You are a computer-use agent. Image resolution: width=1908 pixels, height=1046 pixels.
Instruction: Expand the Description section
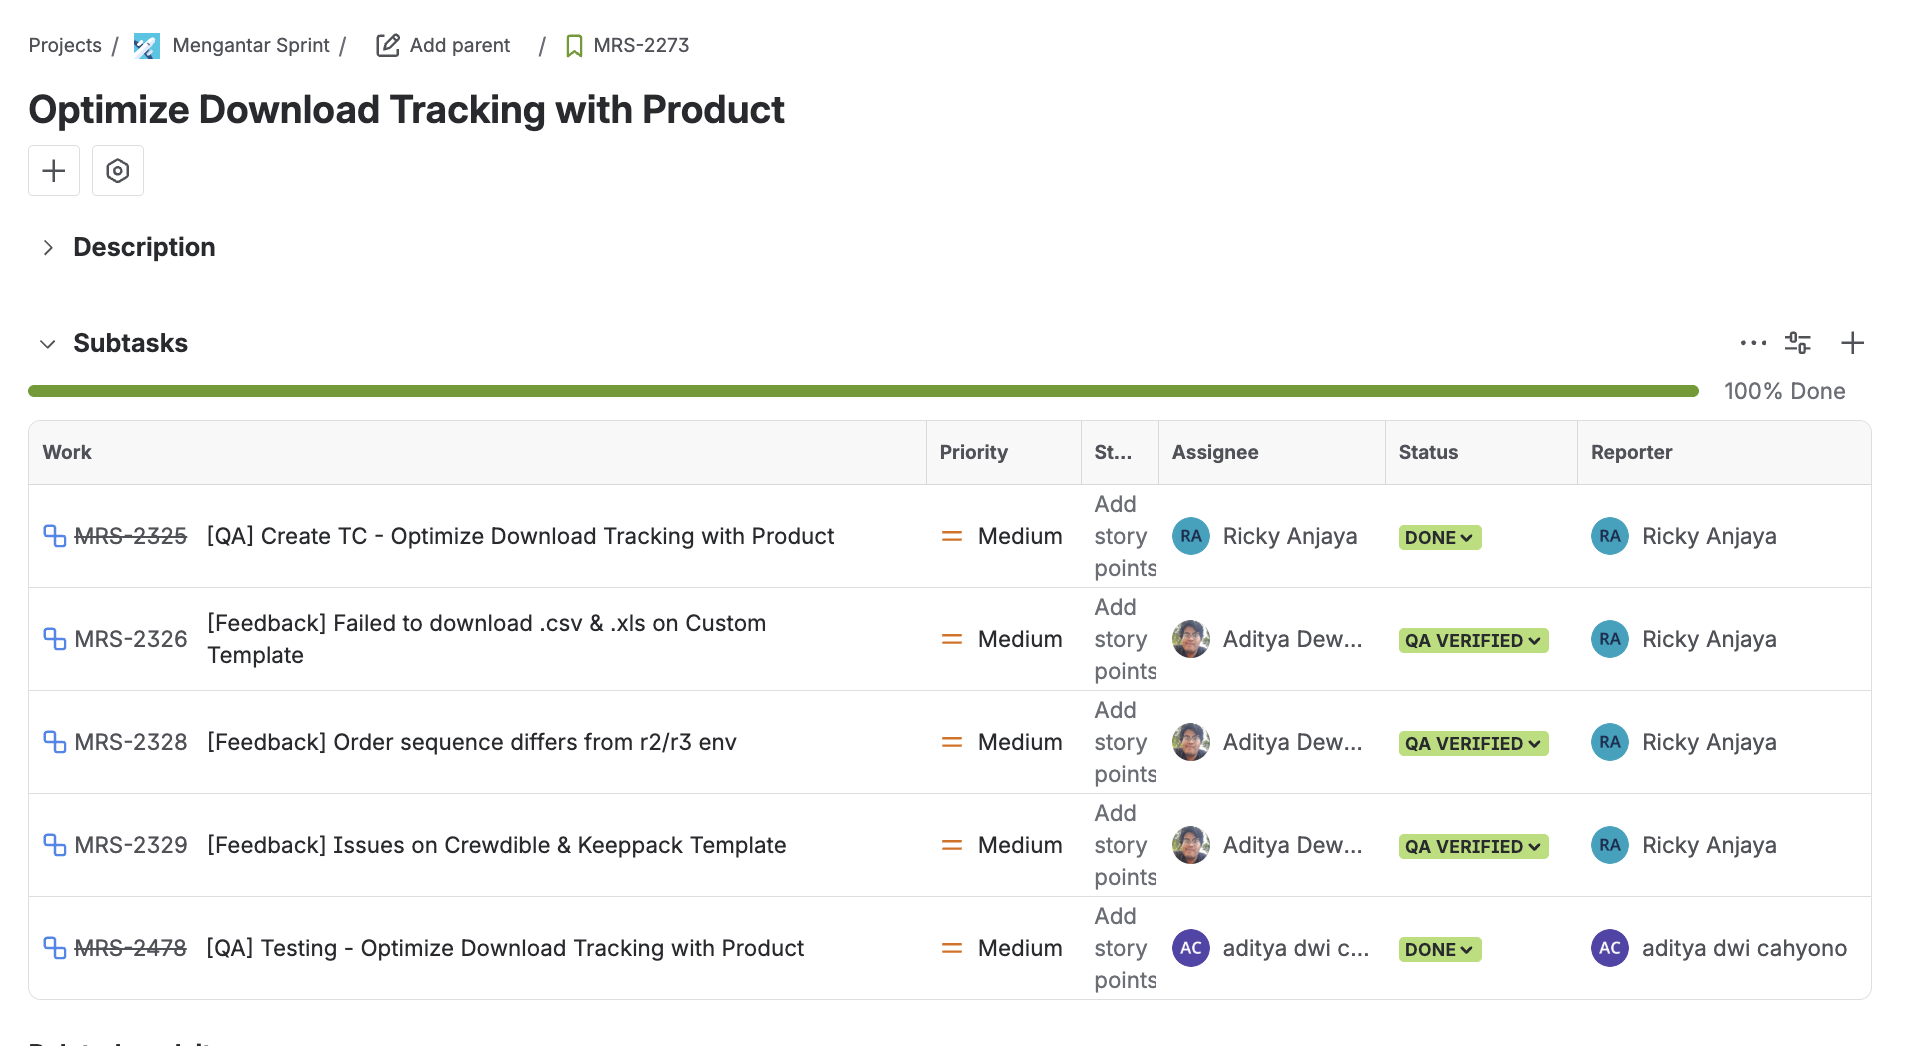point(48,247)
